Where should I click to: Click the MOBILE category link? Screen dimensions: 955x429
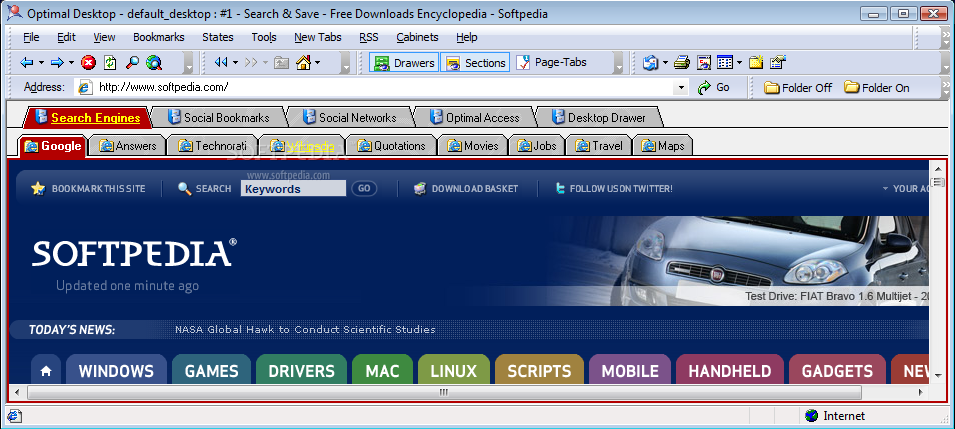[x=630, y=370]
